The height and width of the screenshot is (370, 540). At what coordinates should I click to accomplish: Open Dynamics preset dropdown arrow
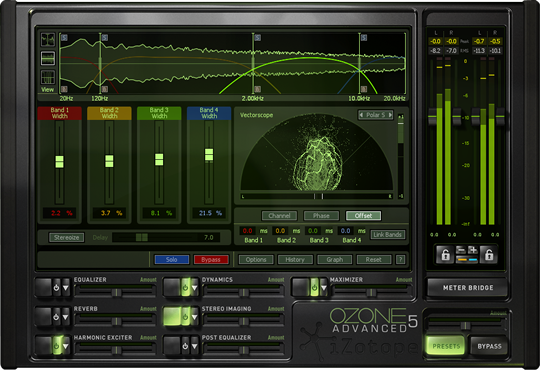click(x=195, y=288)
